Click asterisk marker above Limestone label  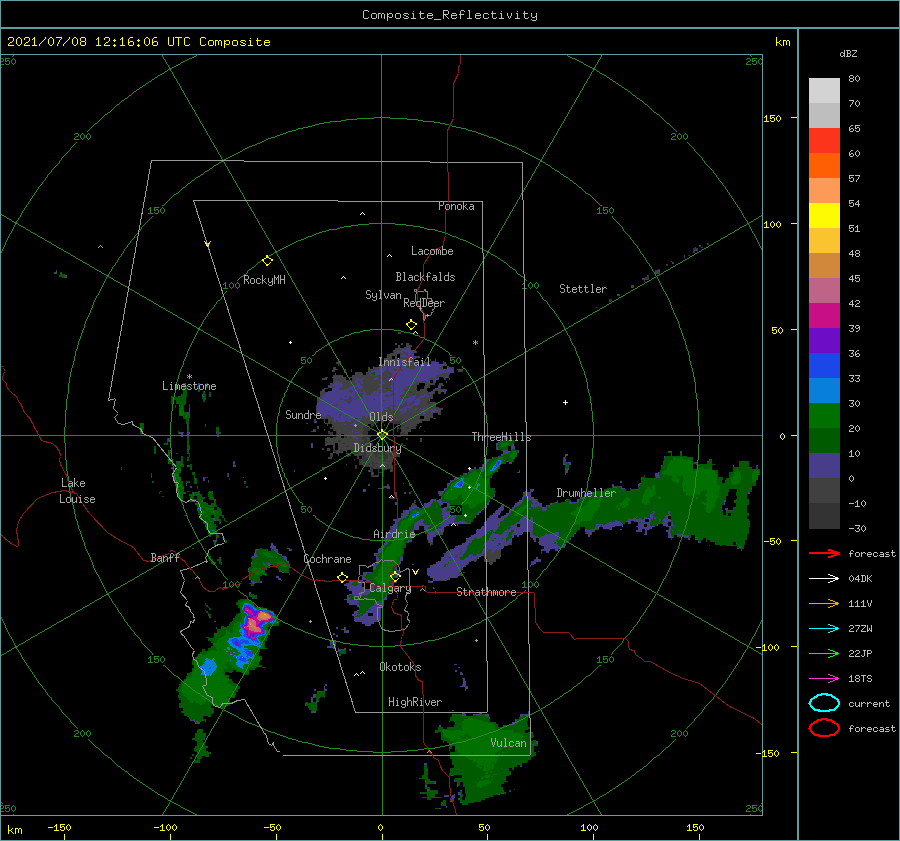click(x=189, y=377)
